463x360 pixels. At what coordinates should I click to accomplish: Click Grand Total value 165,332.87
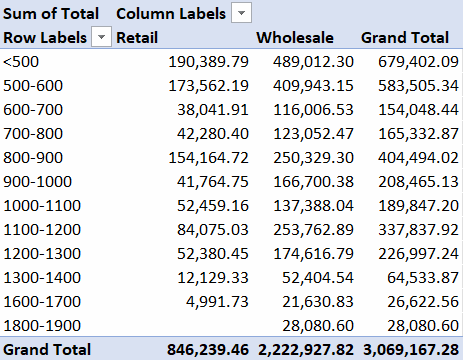click(x=418, y=134)
